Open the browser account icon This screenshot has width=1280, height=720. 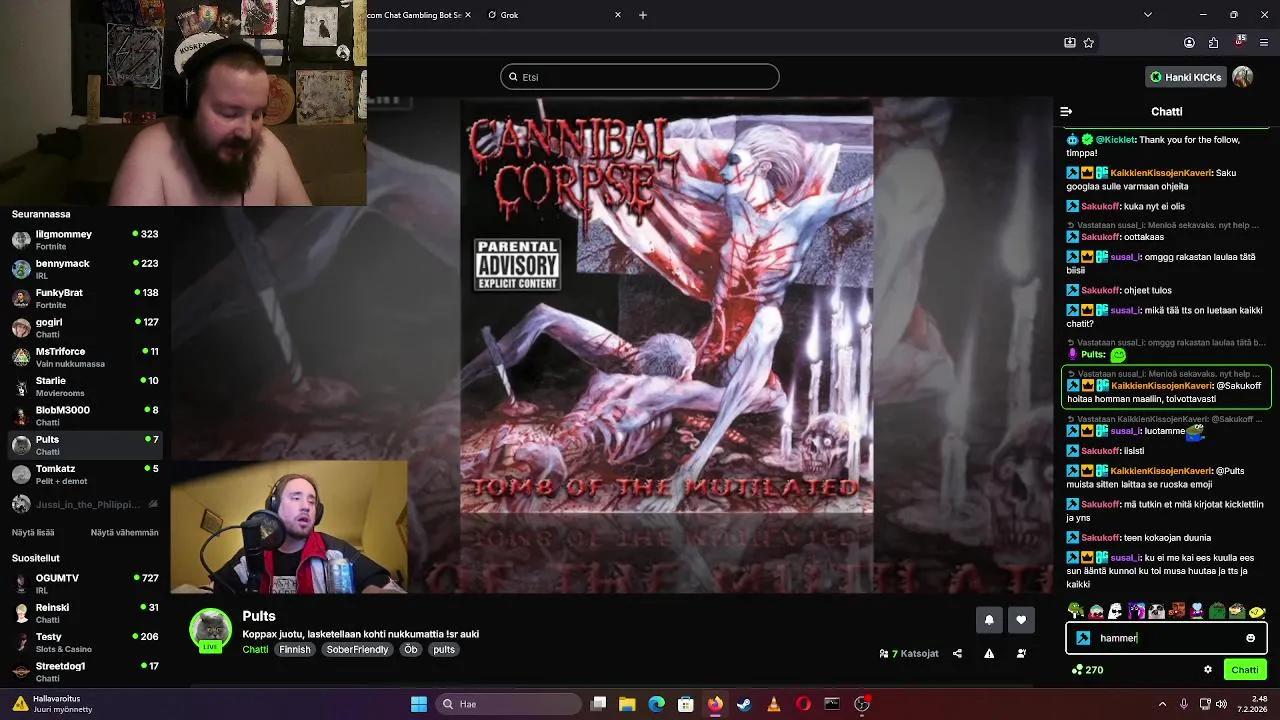[1189, 43]
